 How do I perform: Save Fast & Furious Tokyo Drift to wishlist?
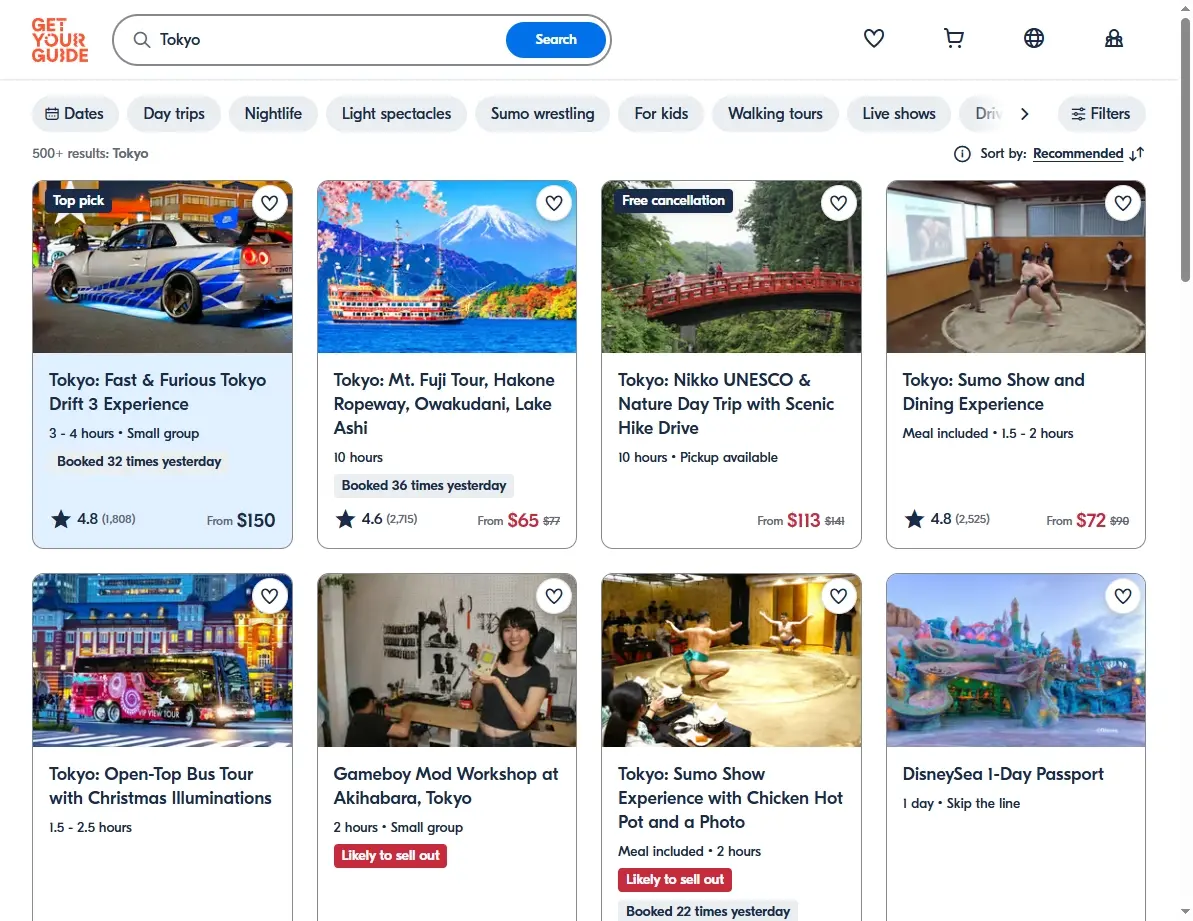tap(269, 203)
